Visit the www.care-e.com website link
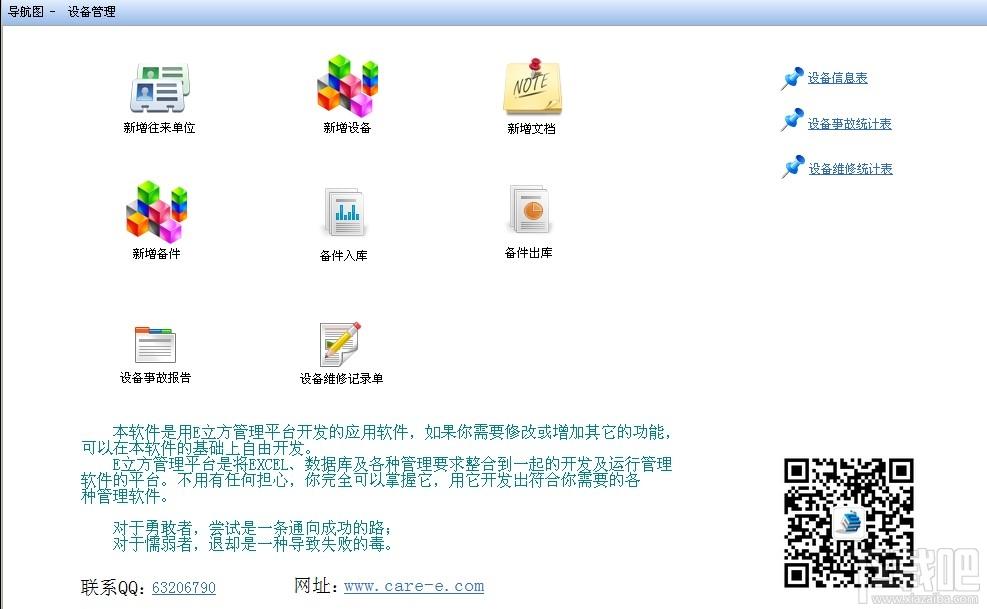The height and width of the screenshot is (609, 987). [x=414, y=586]
